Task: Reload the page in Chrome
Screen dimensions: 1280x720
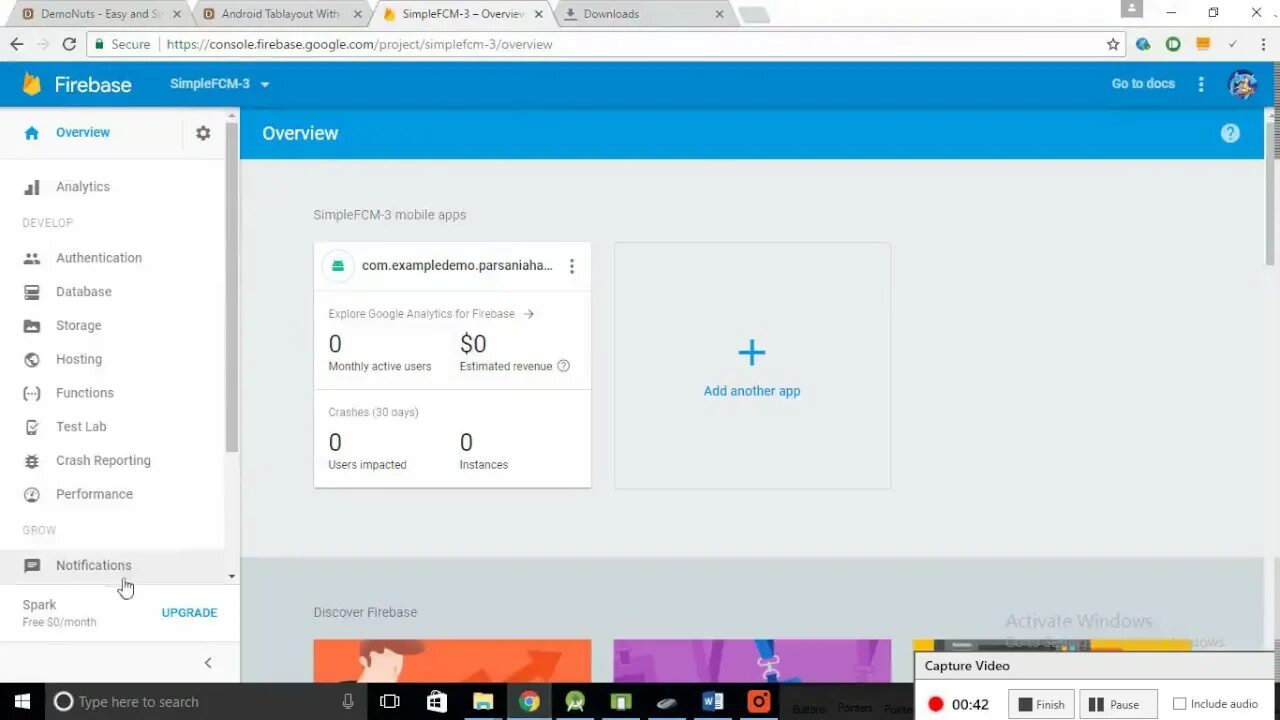Action: click(69, 44)
